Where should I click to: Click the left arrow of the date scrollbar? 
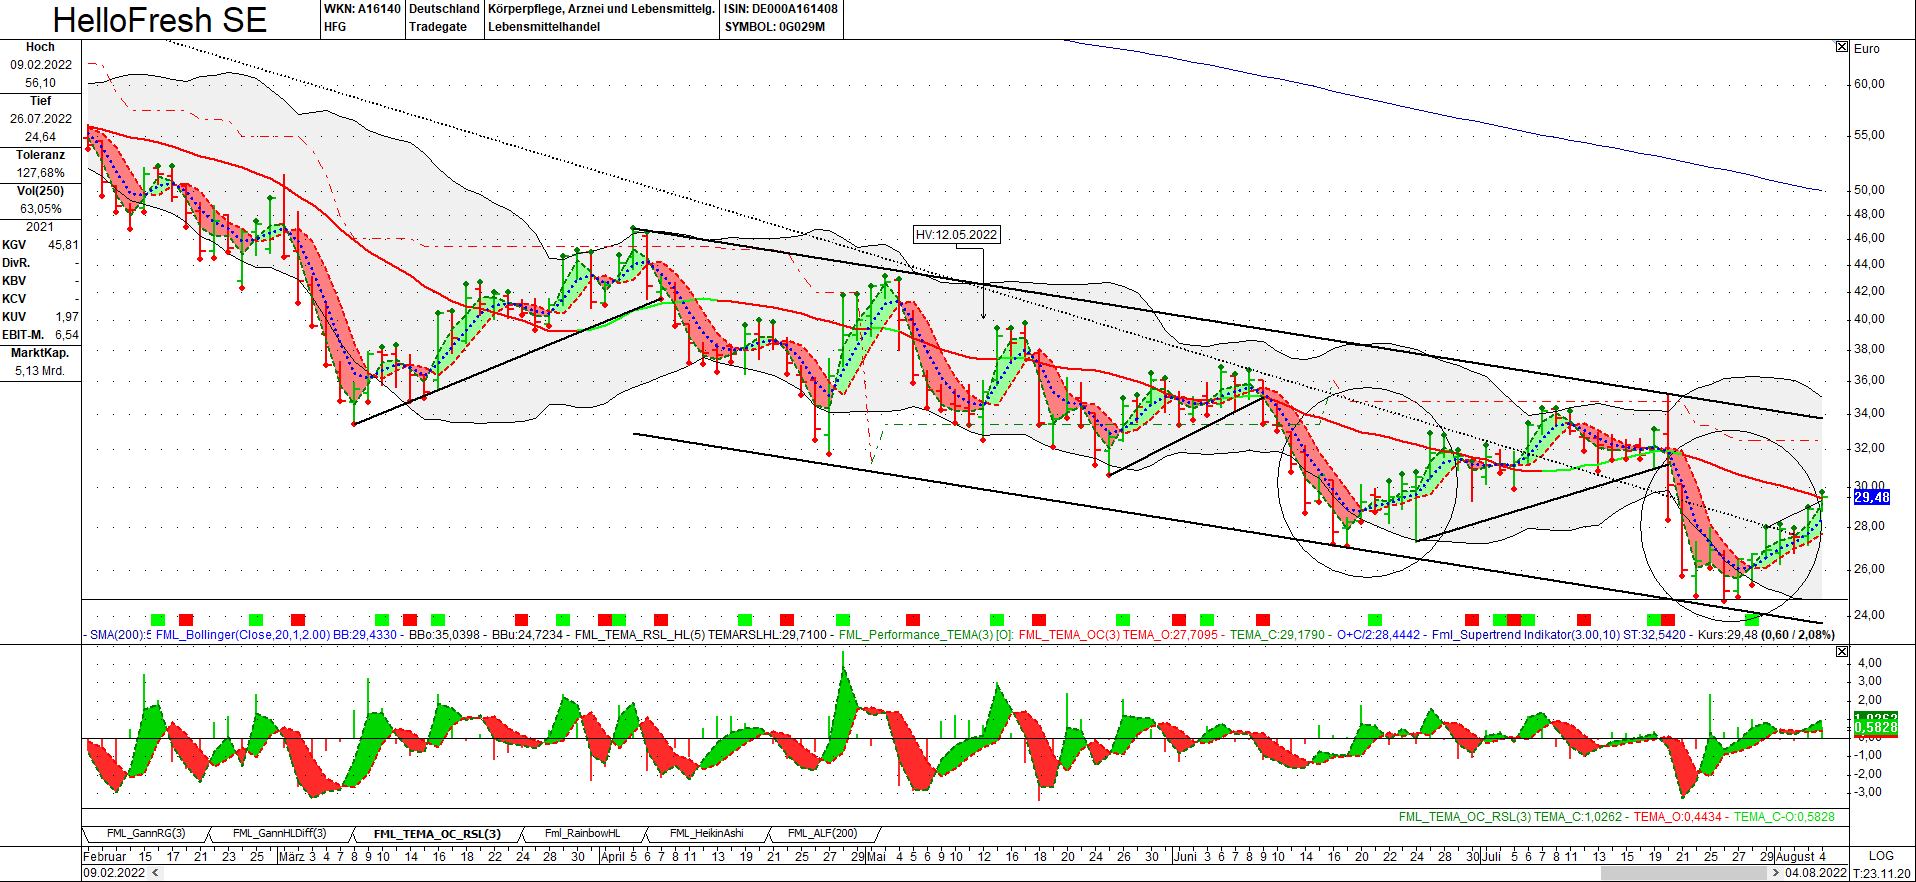[155, 873]
